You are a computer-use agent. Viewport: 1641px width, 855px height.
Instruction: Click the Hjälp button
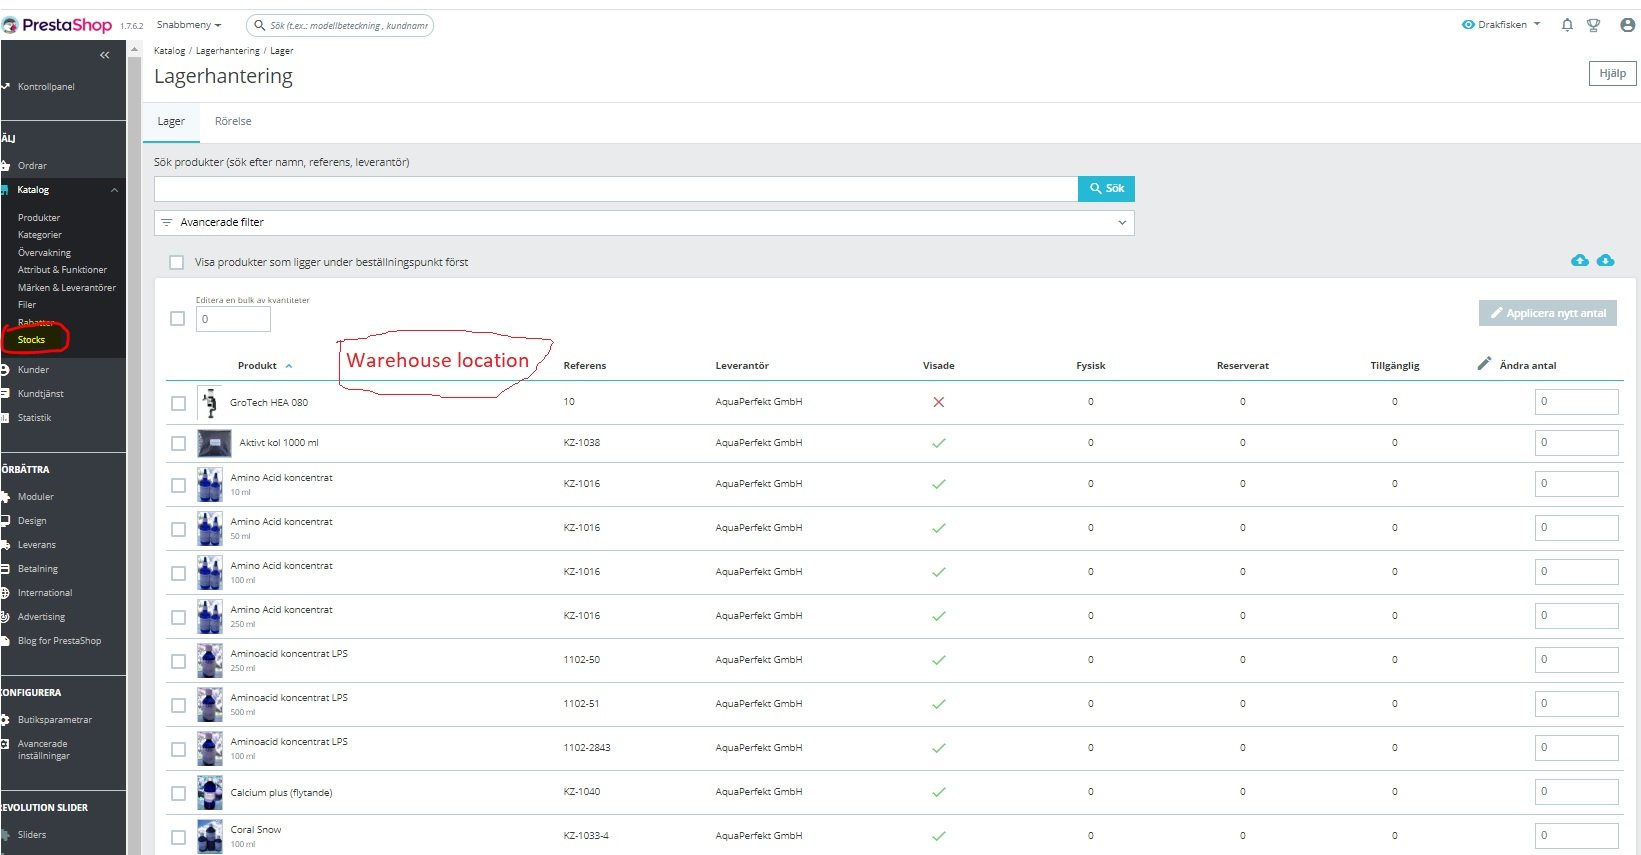coord(1612,73)
